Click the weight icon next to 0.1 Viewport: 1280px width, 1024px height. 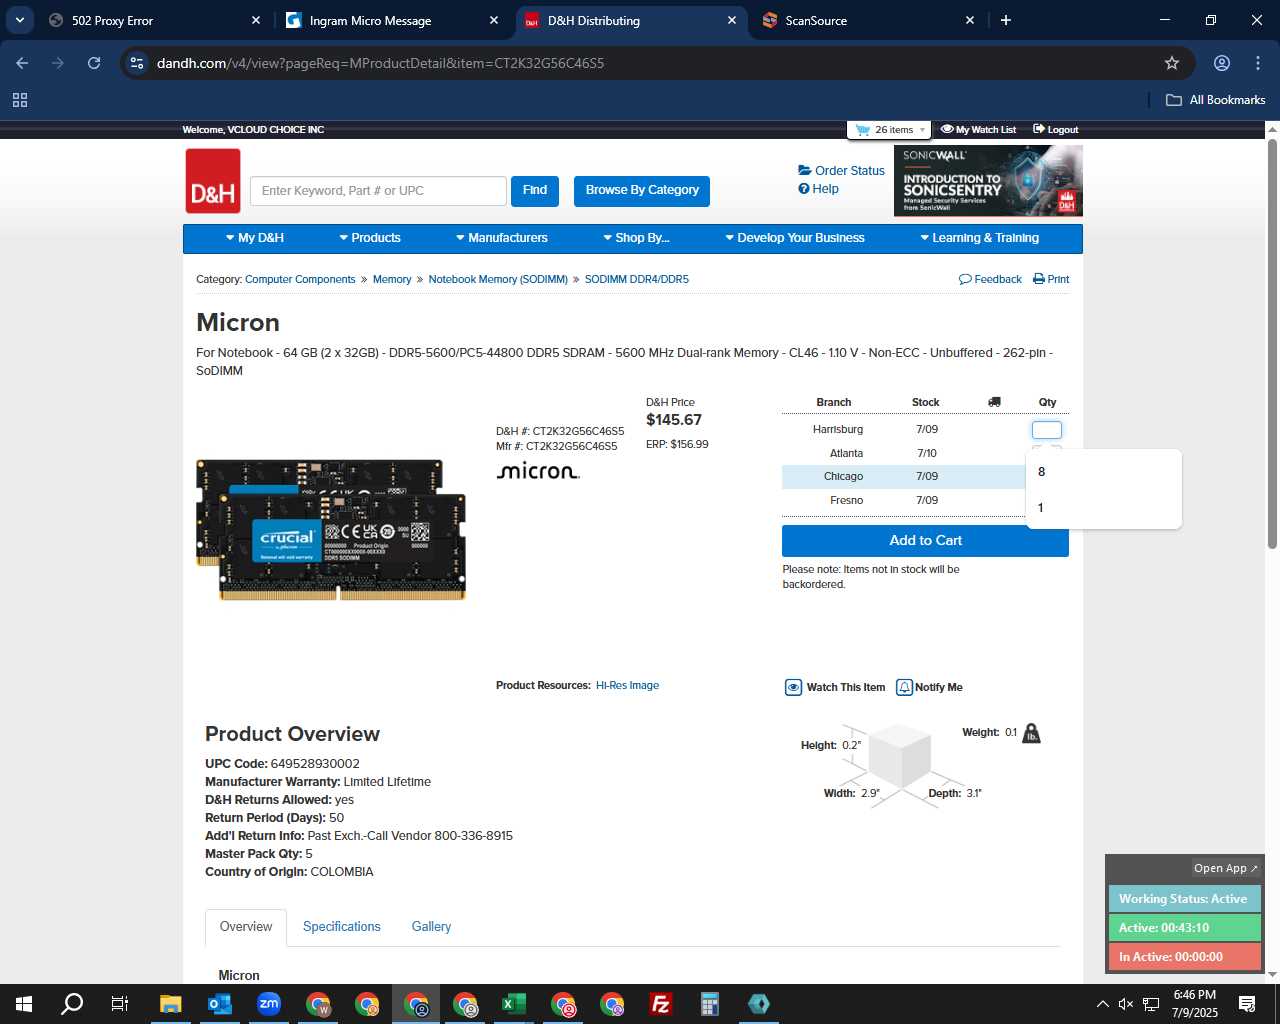tap(1032, 733)
